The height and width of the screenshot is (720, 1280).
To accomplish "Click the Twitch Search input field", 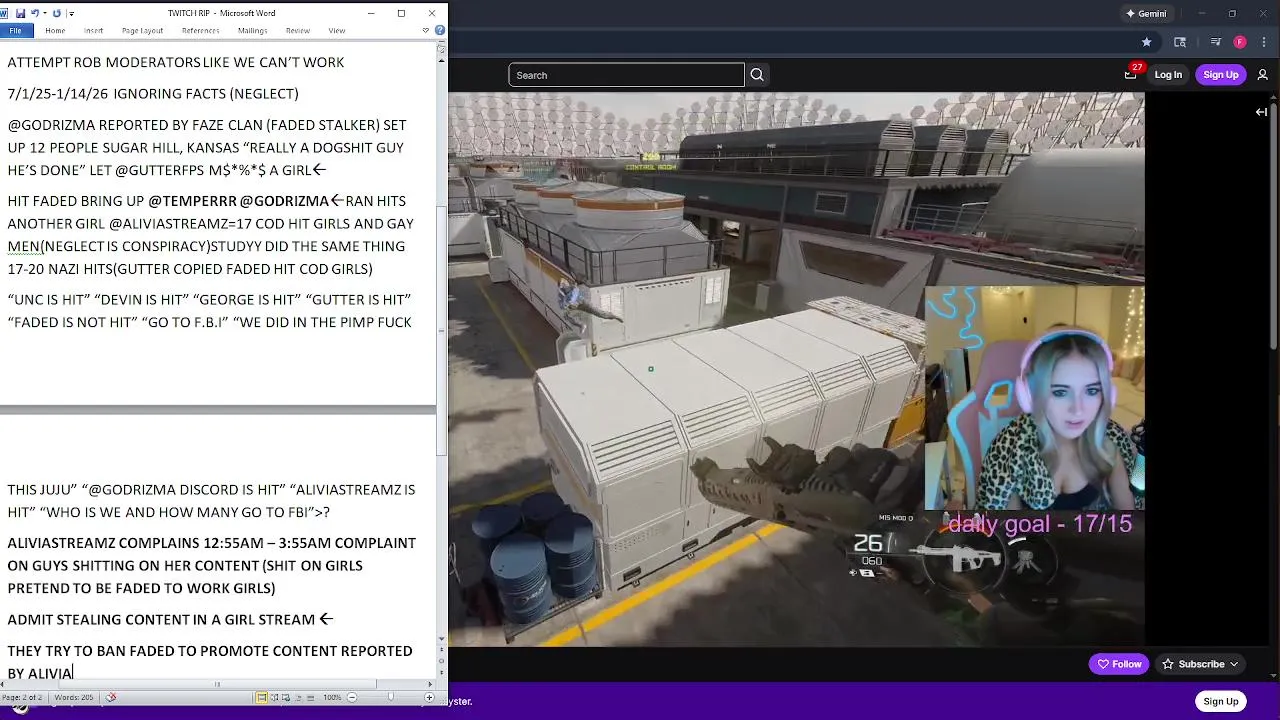I will click(627, 75).
